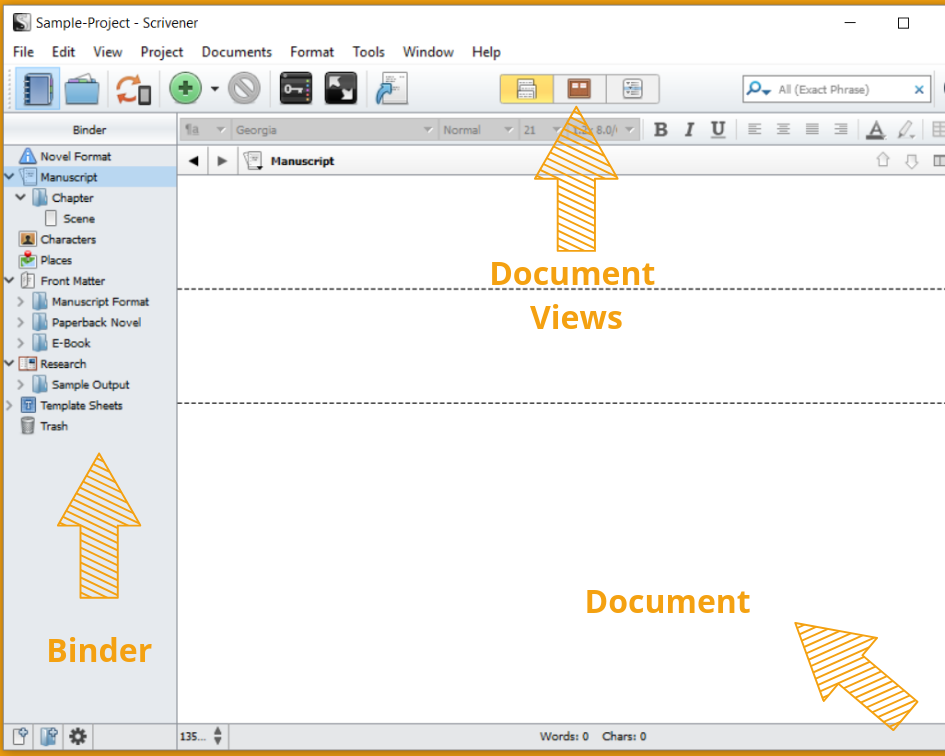
Task: Pick the text color tool
Action: click(876, 130)
